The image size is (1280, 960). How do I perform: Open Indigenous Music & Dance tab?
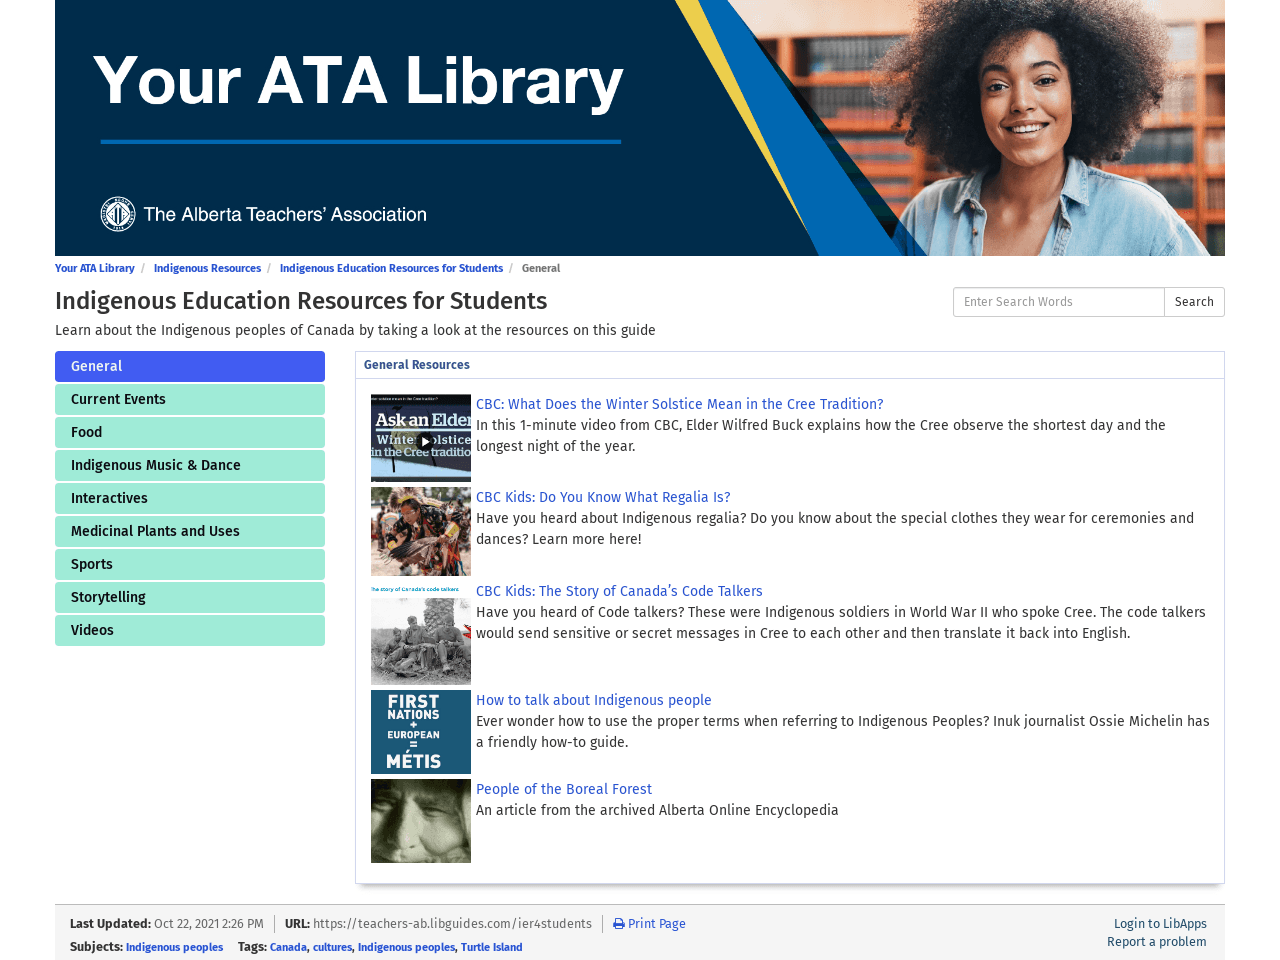click(x=190, y=465)
